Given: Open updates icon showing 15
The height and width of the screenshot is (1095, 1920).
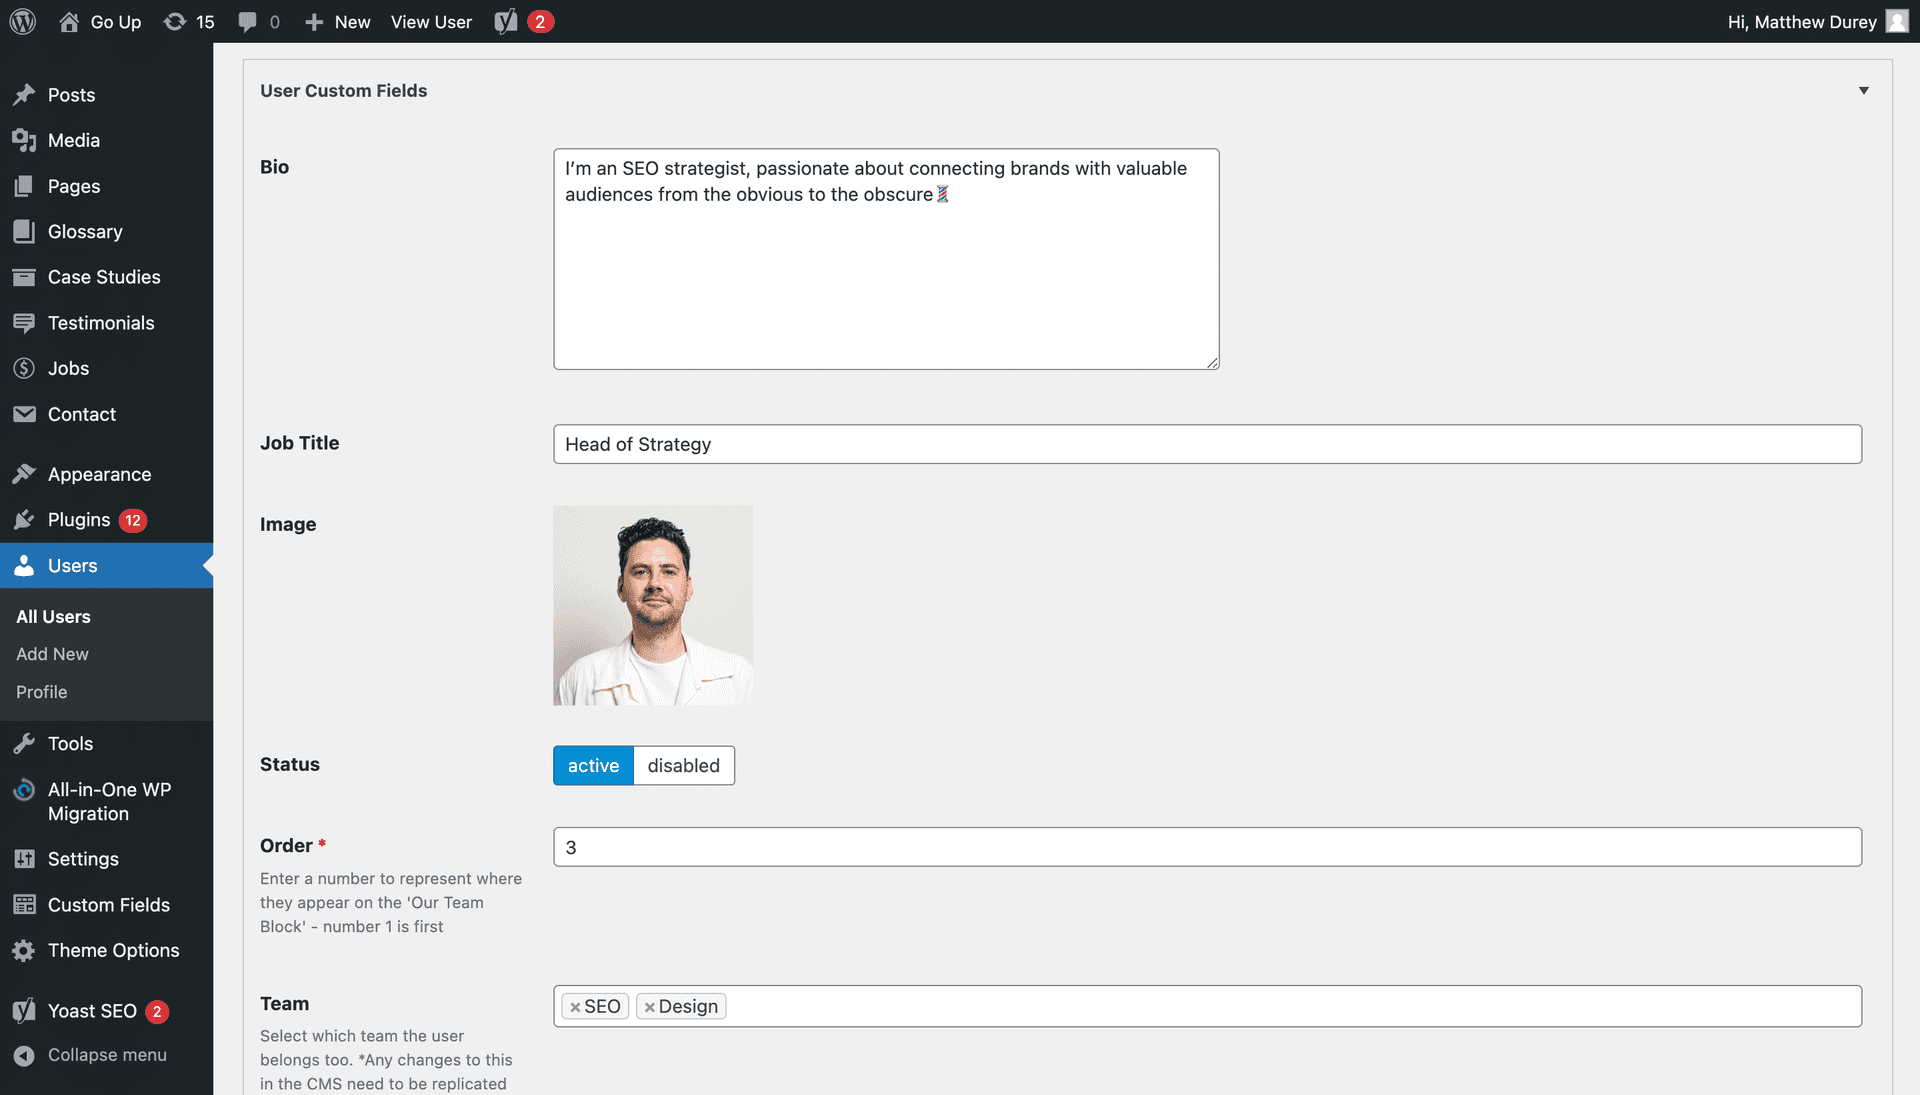Looking at the screenshot, I should coord(176,21).
